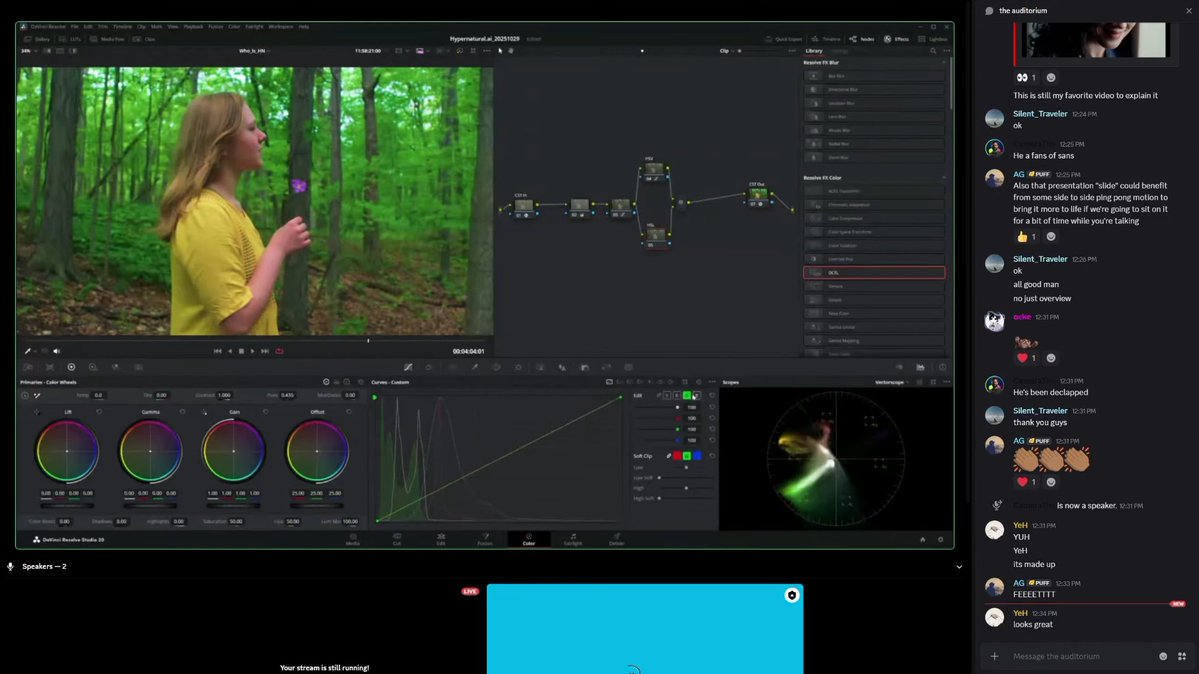Screen dimensions: 1199x674
Task: Open the Vectorscope scope type dropdown
Action: [892, 382]
